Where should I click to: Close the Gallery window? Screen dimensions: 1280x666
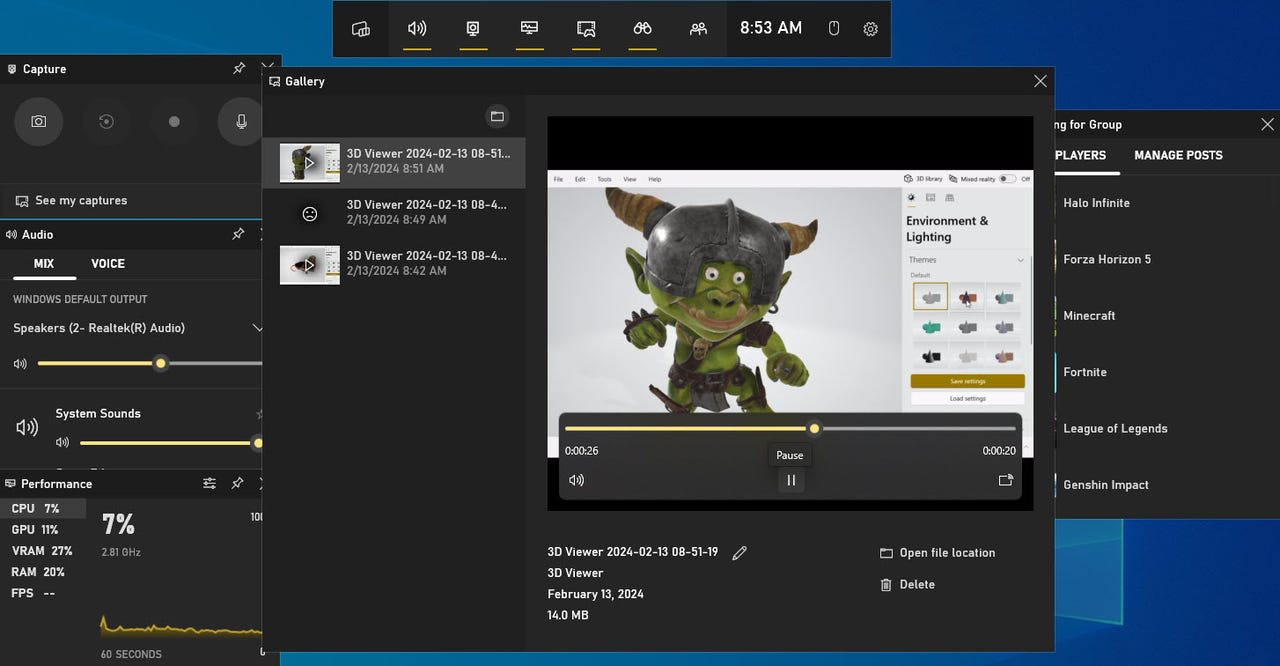click(1040, 81)
